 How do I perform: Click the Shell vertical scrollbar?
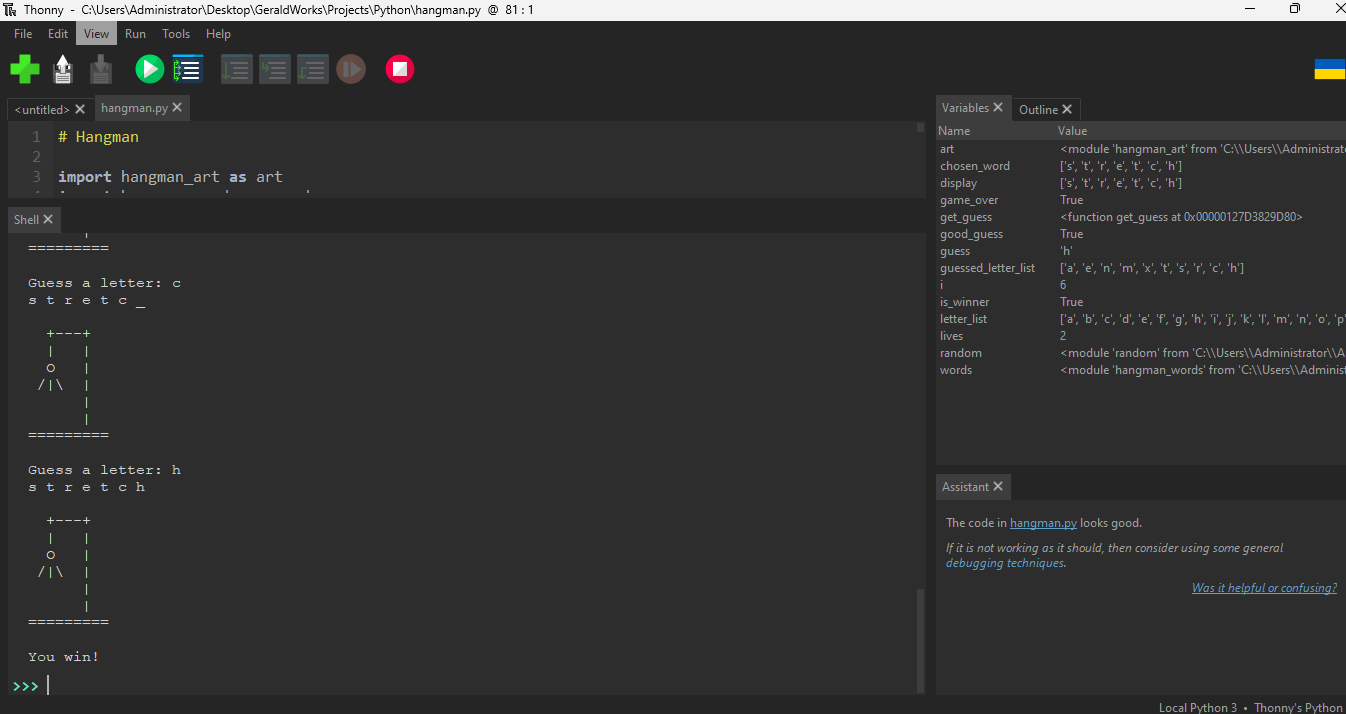(x=920, y=640)
